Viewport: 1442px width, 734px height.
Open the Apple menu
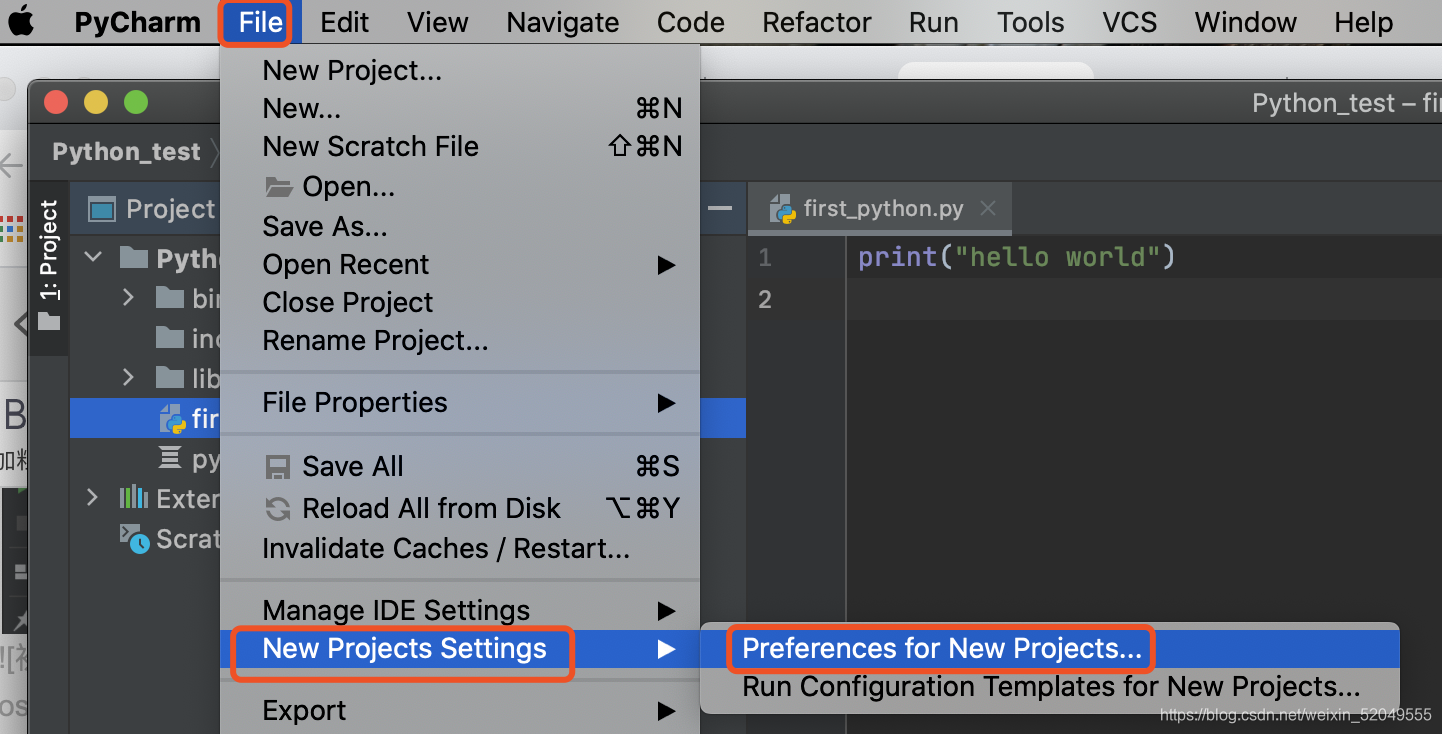coord(21,21)
